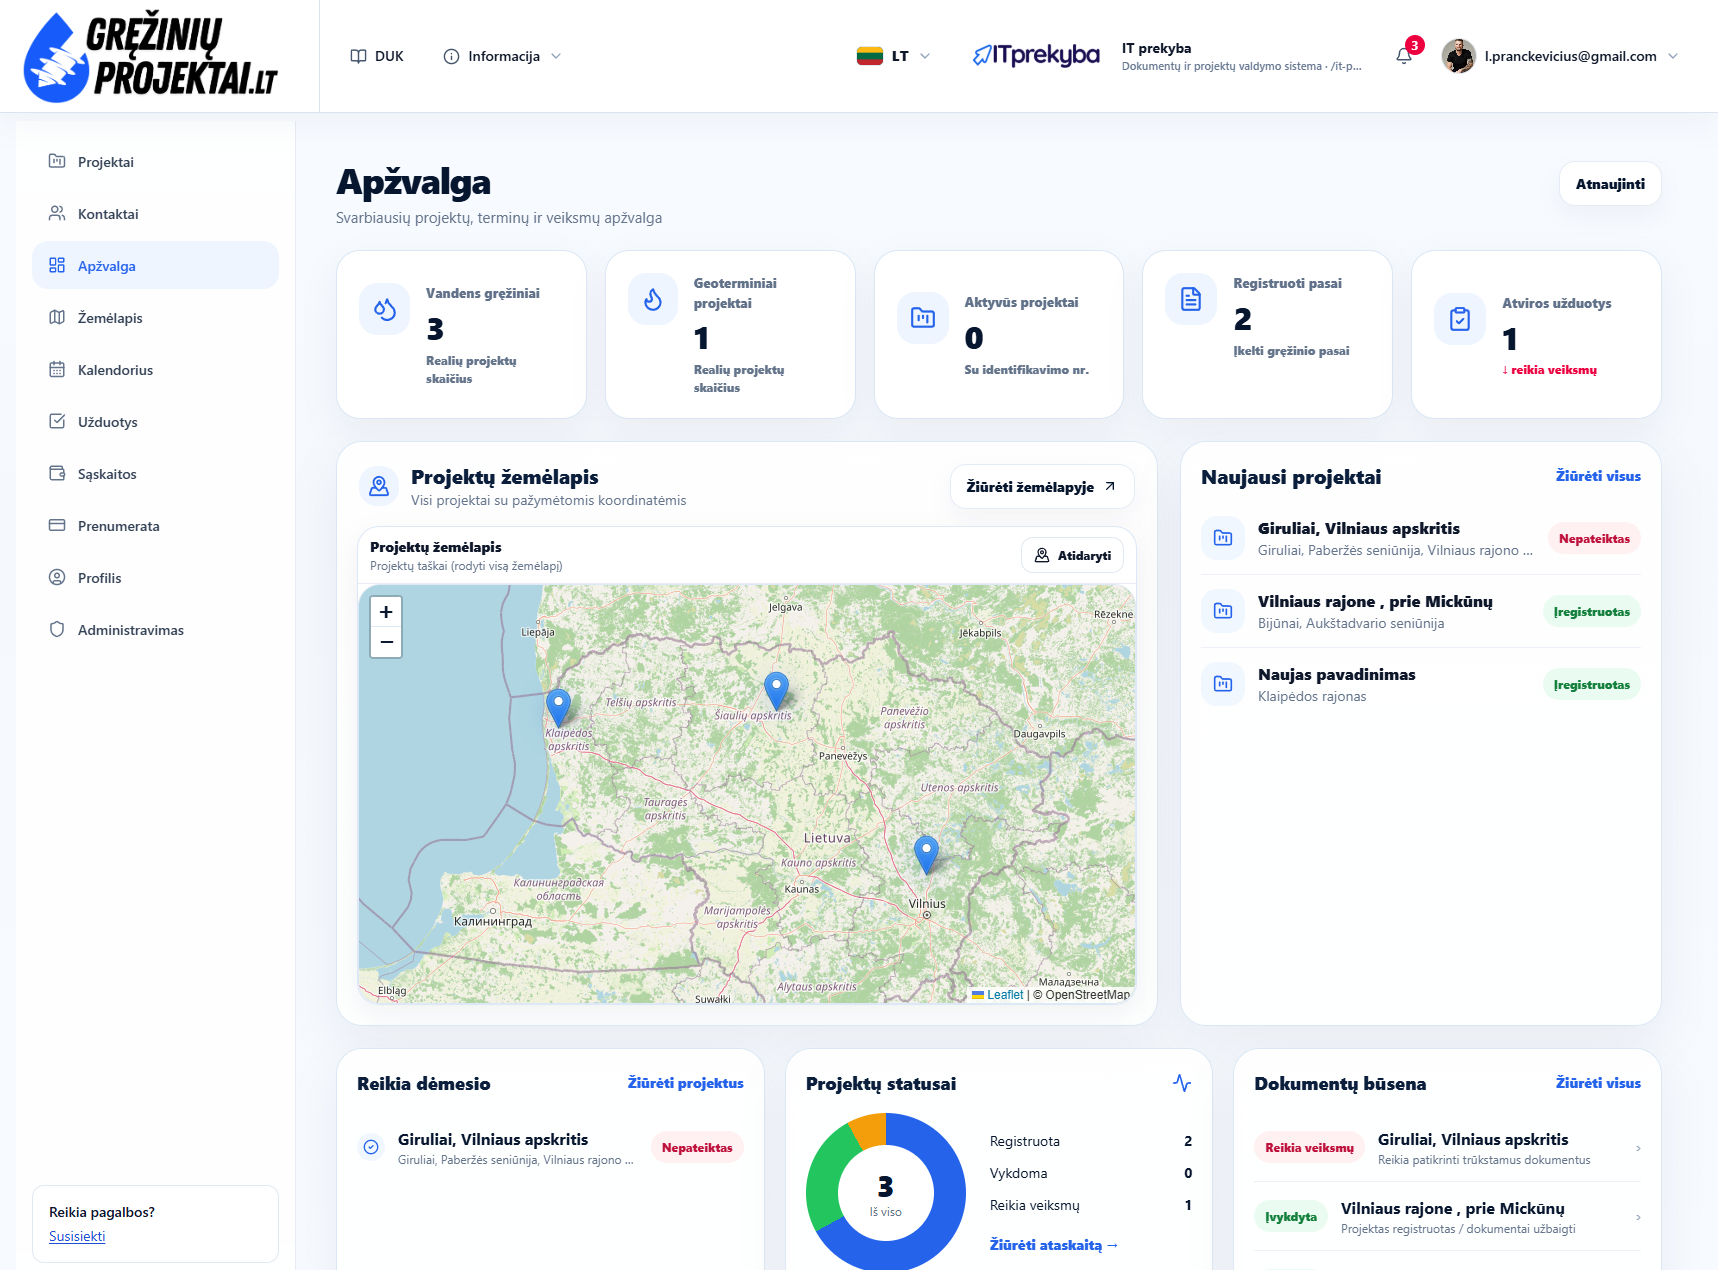The image size is (1718, 1270).
Task: Click the user profile avatar
Action: click(x=1459, y=56)
